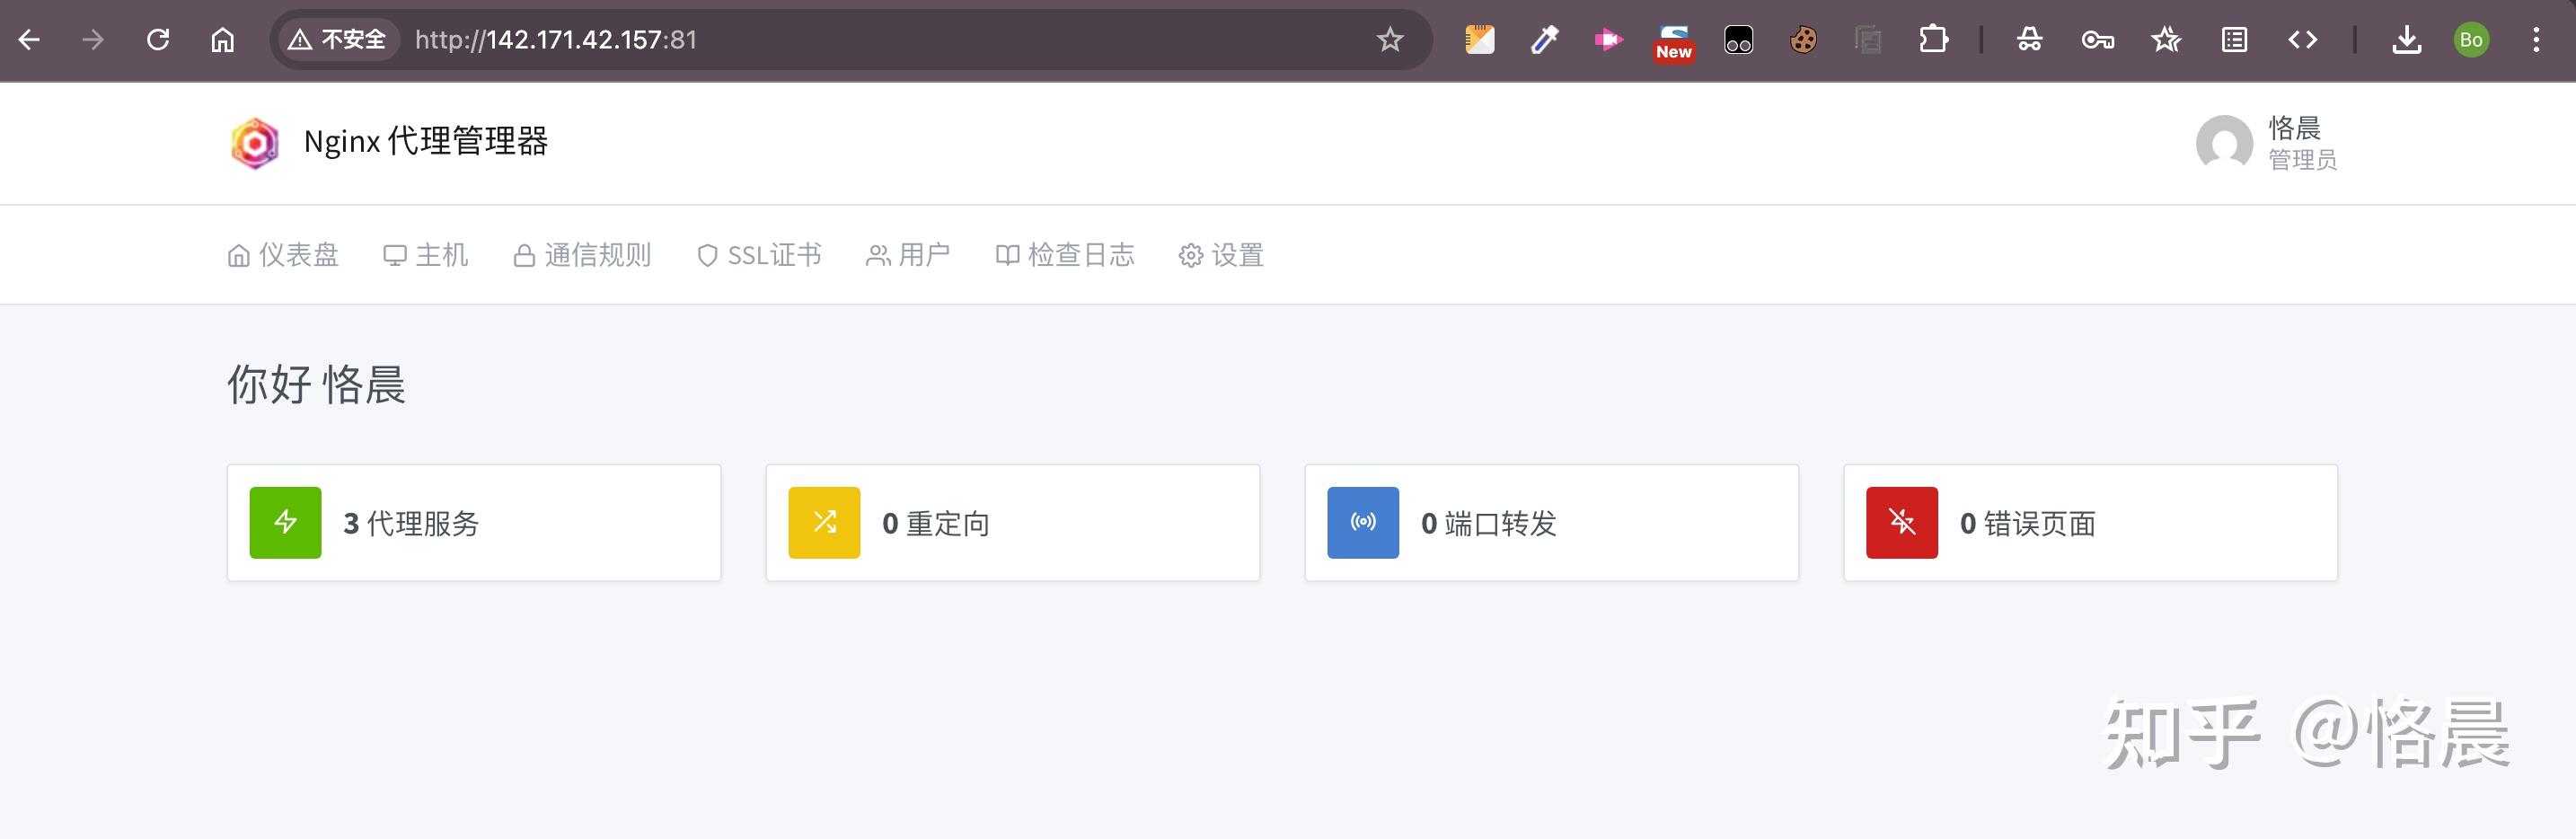
Task: Switch browser profile via Bo avatar
Action: (x=2471, y=40)
